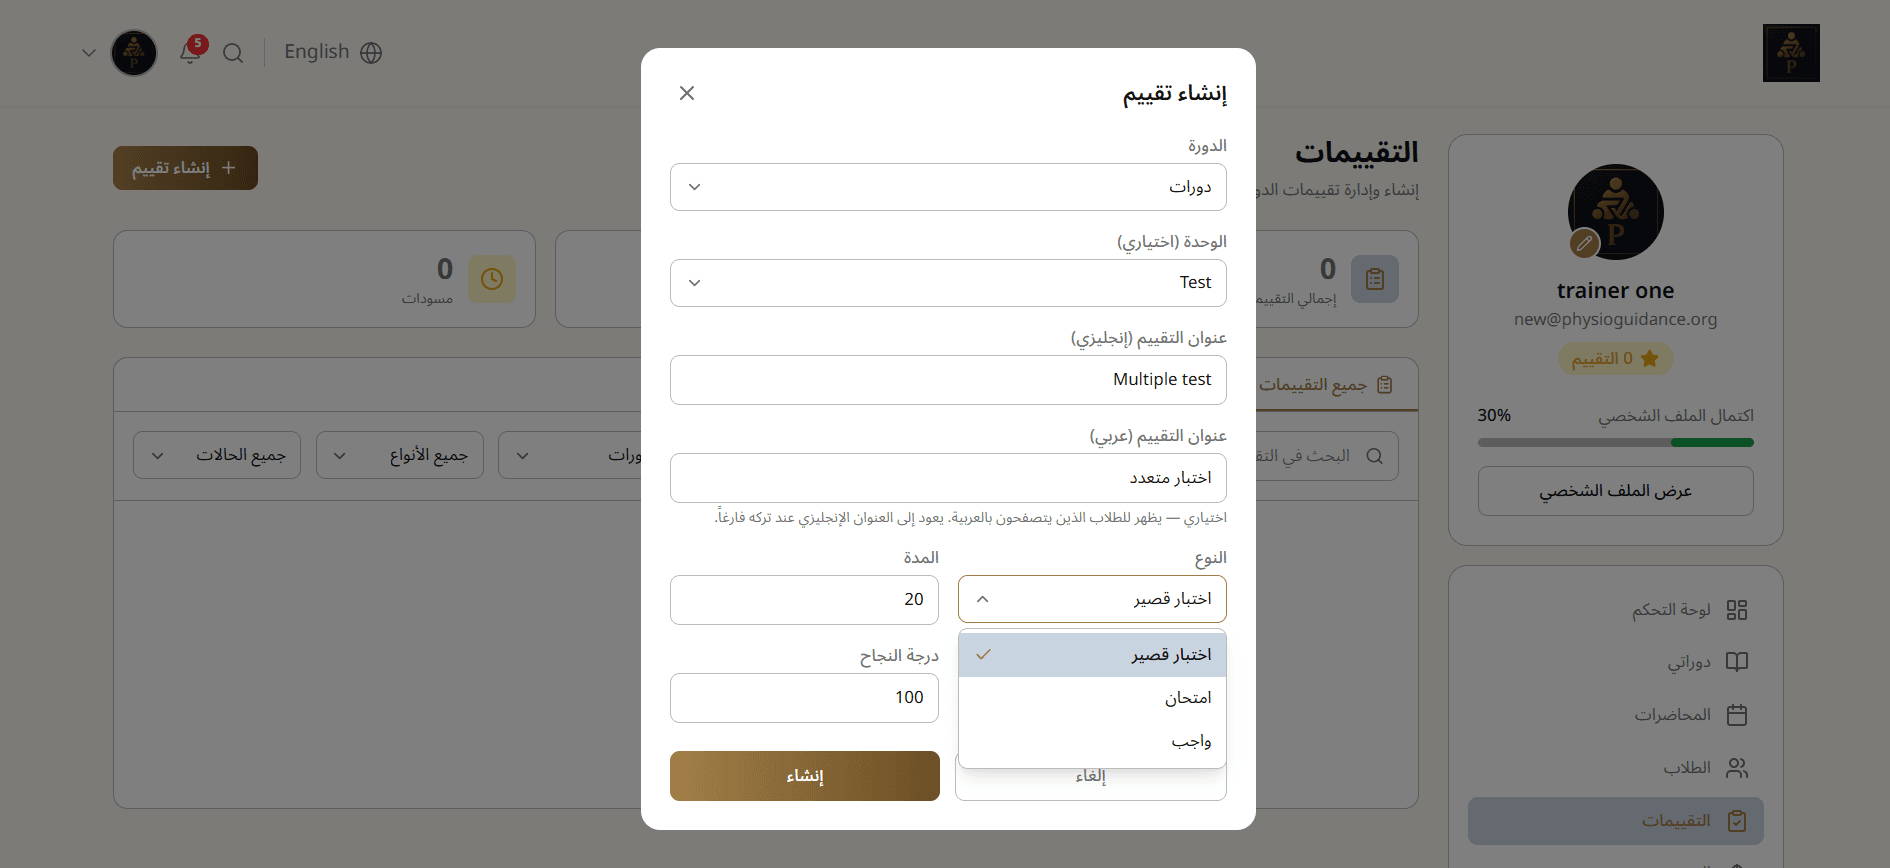
Task: Open لوحة التحكم dashboard icon
Action: coord(1737,610)
